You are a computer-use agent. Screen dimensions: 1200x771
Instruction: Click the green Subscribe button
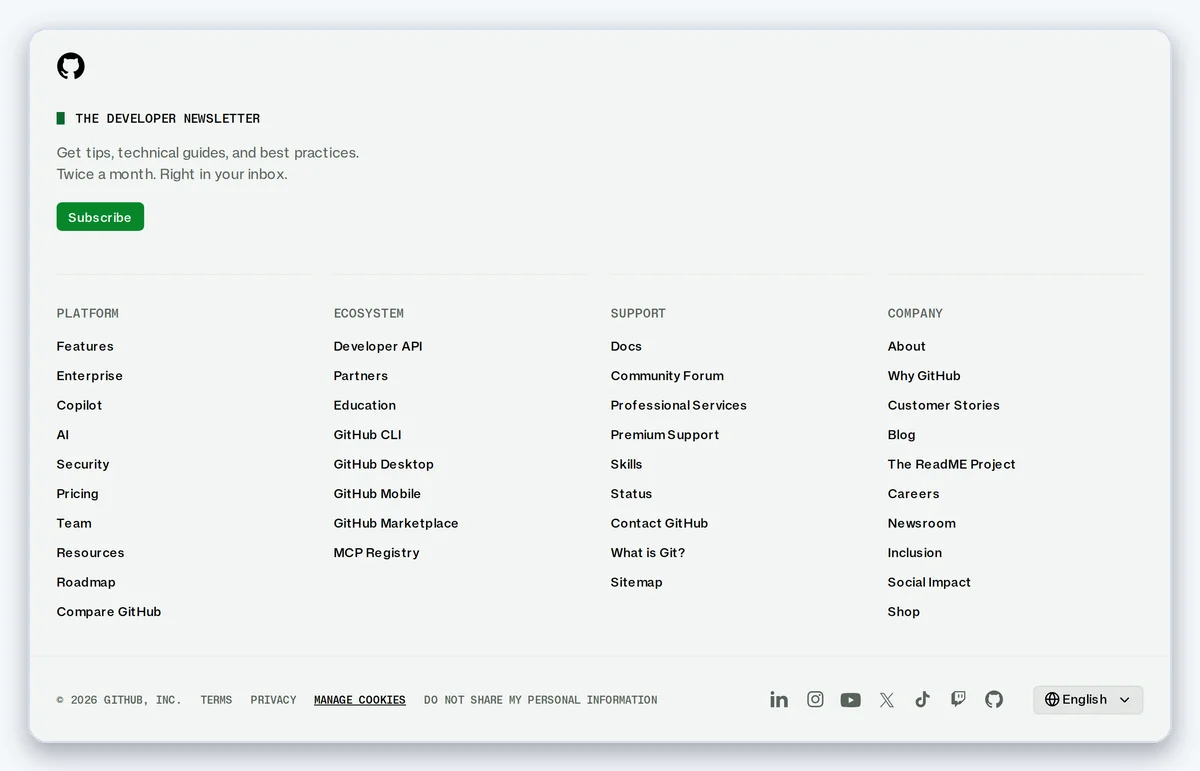point(100,217)
